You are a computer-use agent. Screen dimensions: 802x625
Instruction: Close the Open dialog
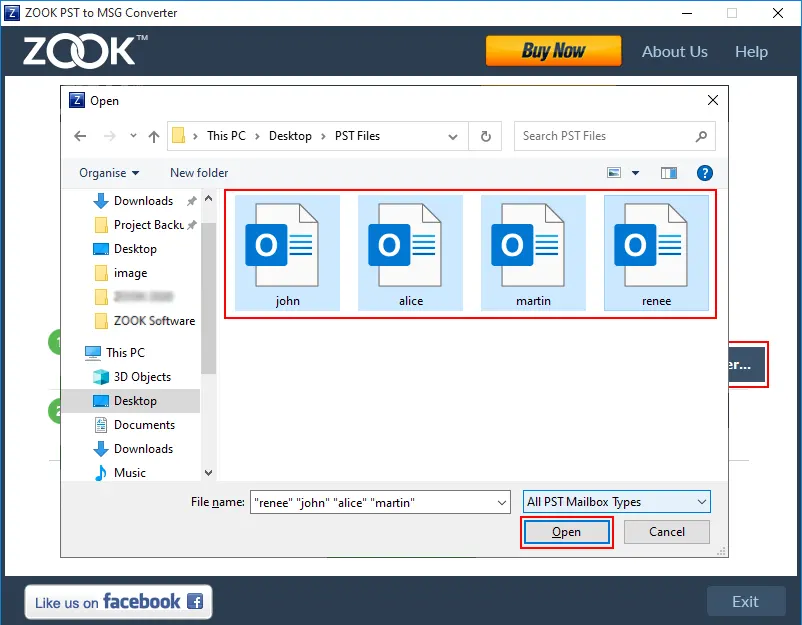(712, 100)
